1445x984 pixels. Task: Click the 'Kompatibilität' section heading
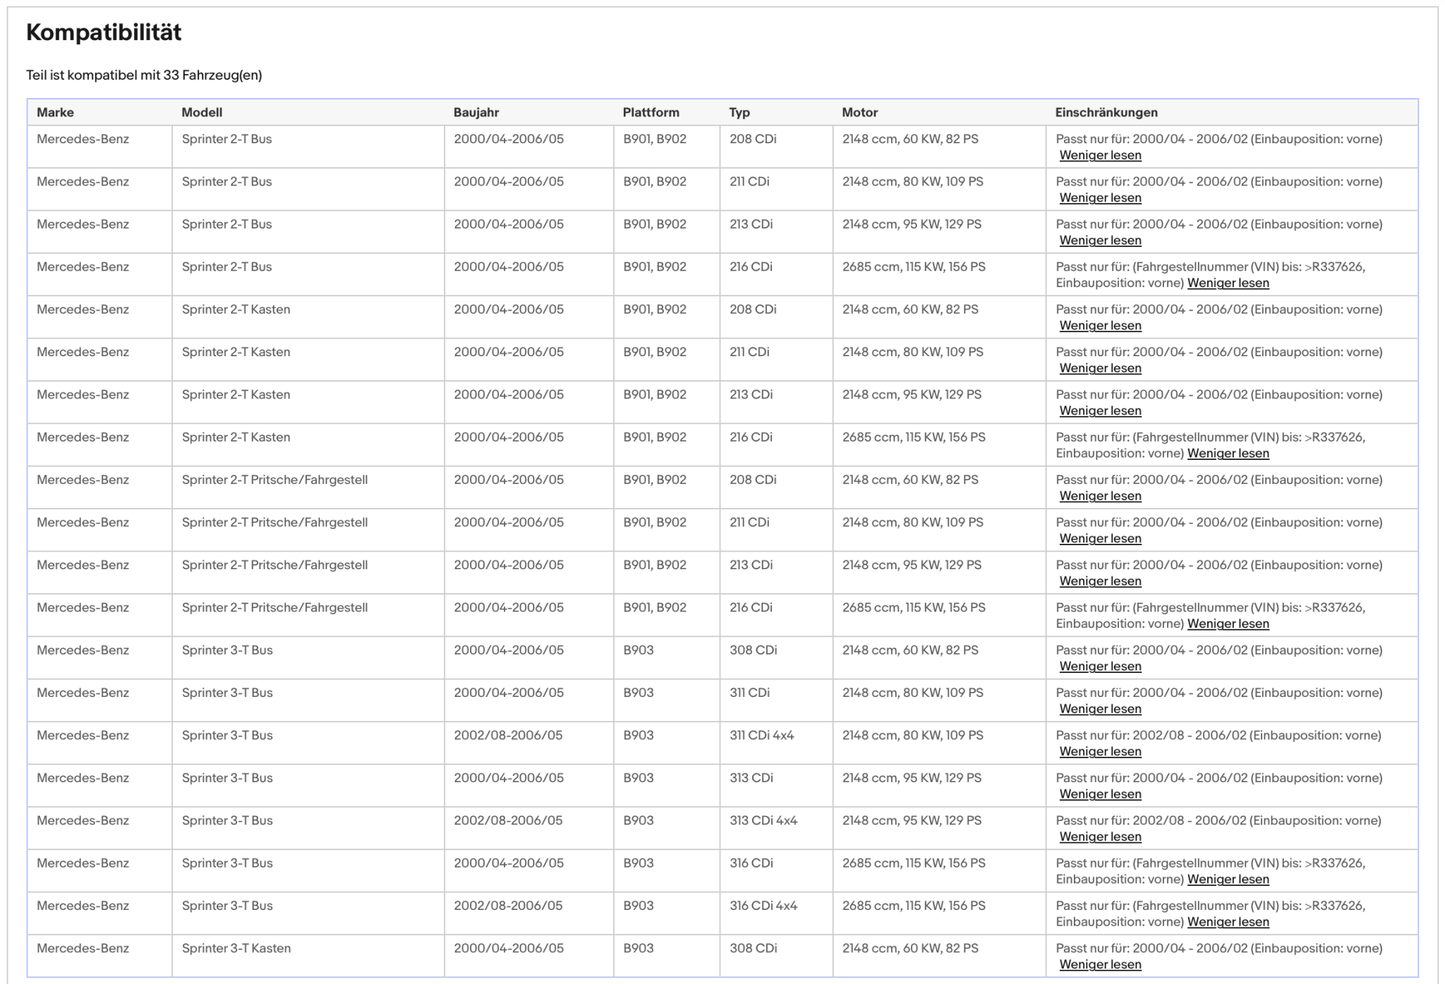(104, 33)
